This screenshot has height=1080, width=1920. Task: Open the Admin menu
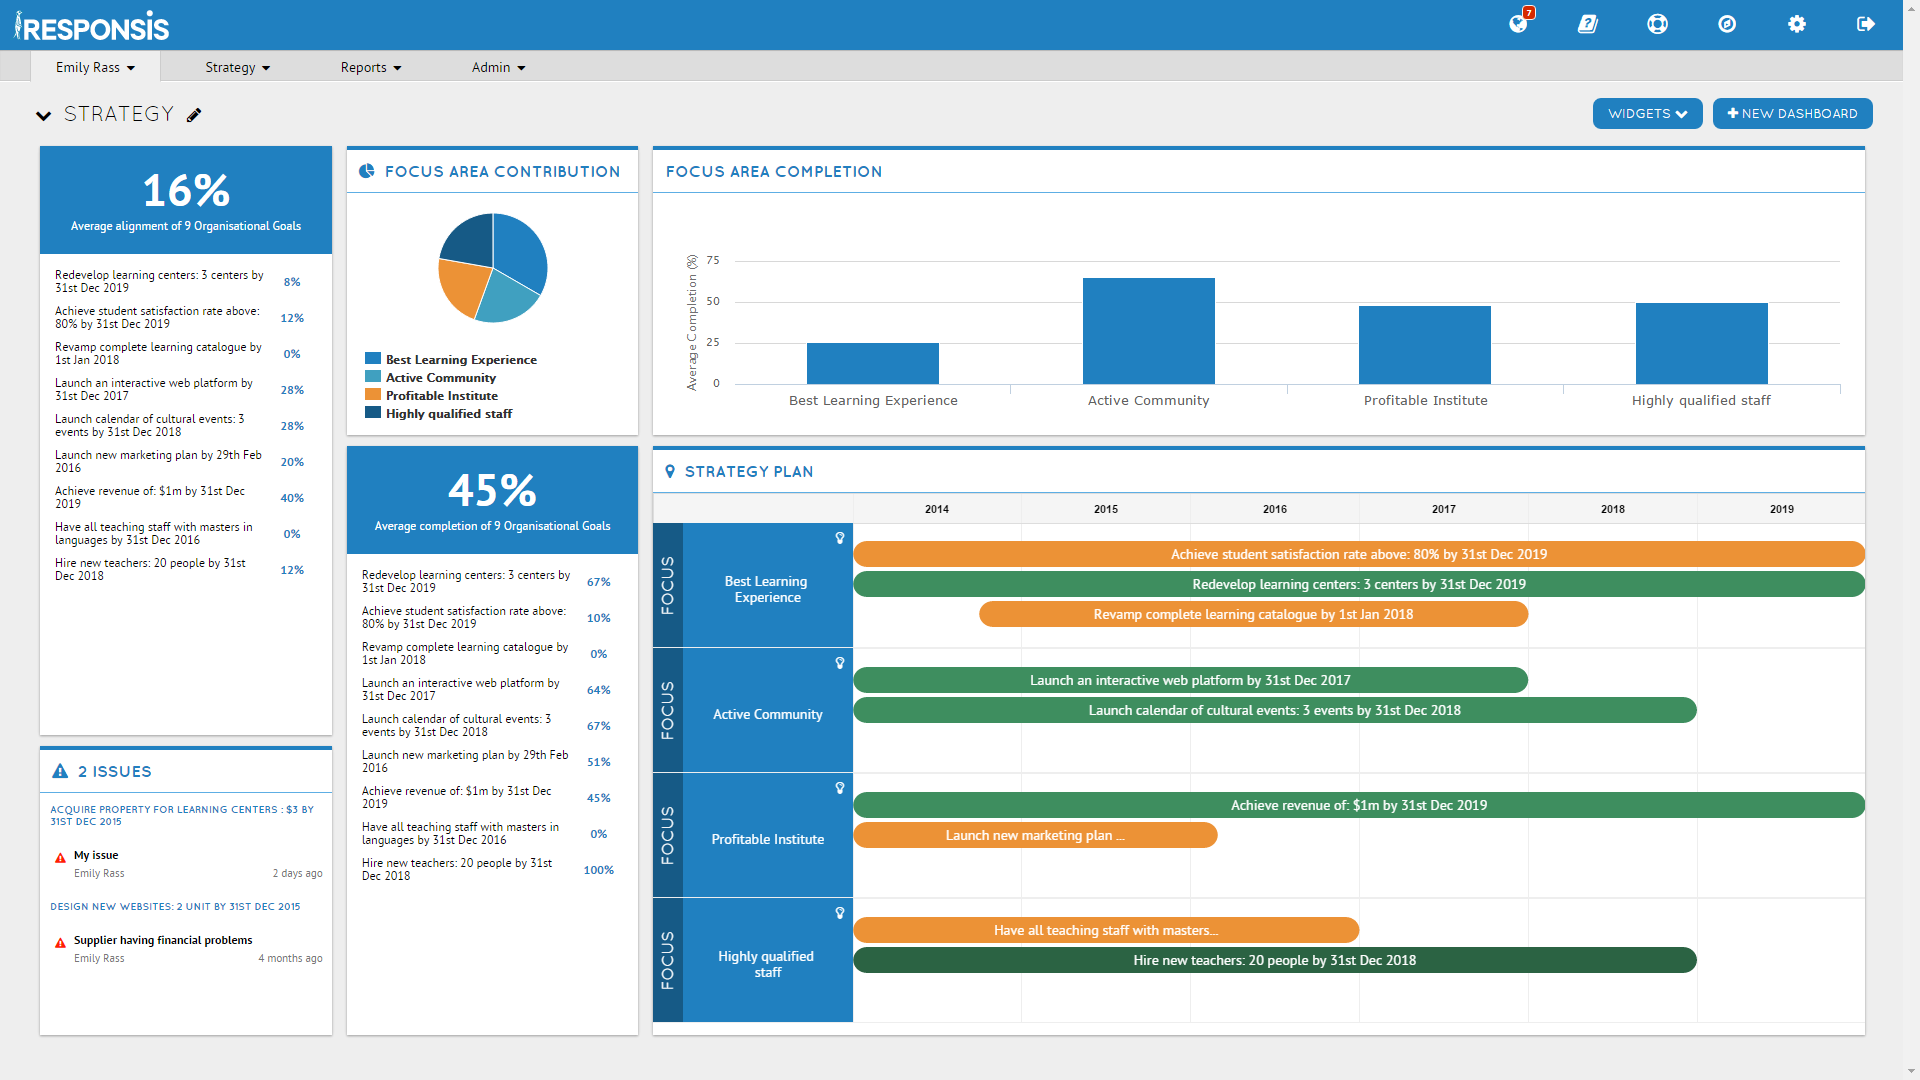tap(498, 67)
